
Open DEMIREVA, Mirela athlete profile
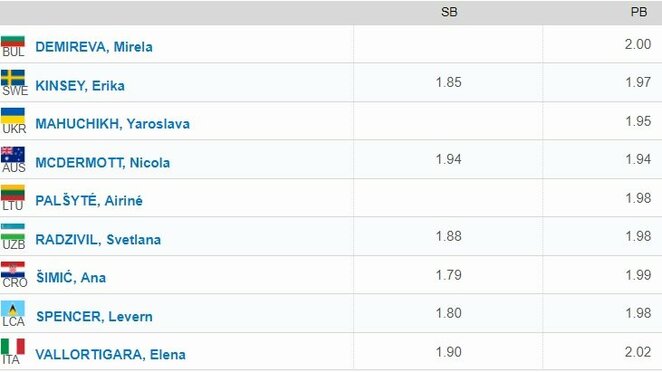94,46
